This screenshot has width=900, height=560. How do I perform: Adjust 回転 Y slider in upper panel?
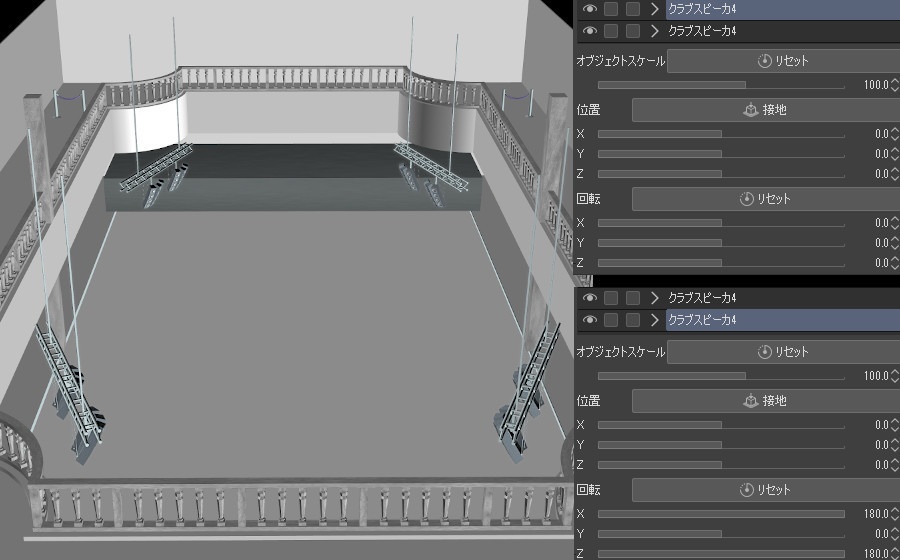[x=721, y=243]
